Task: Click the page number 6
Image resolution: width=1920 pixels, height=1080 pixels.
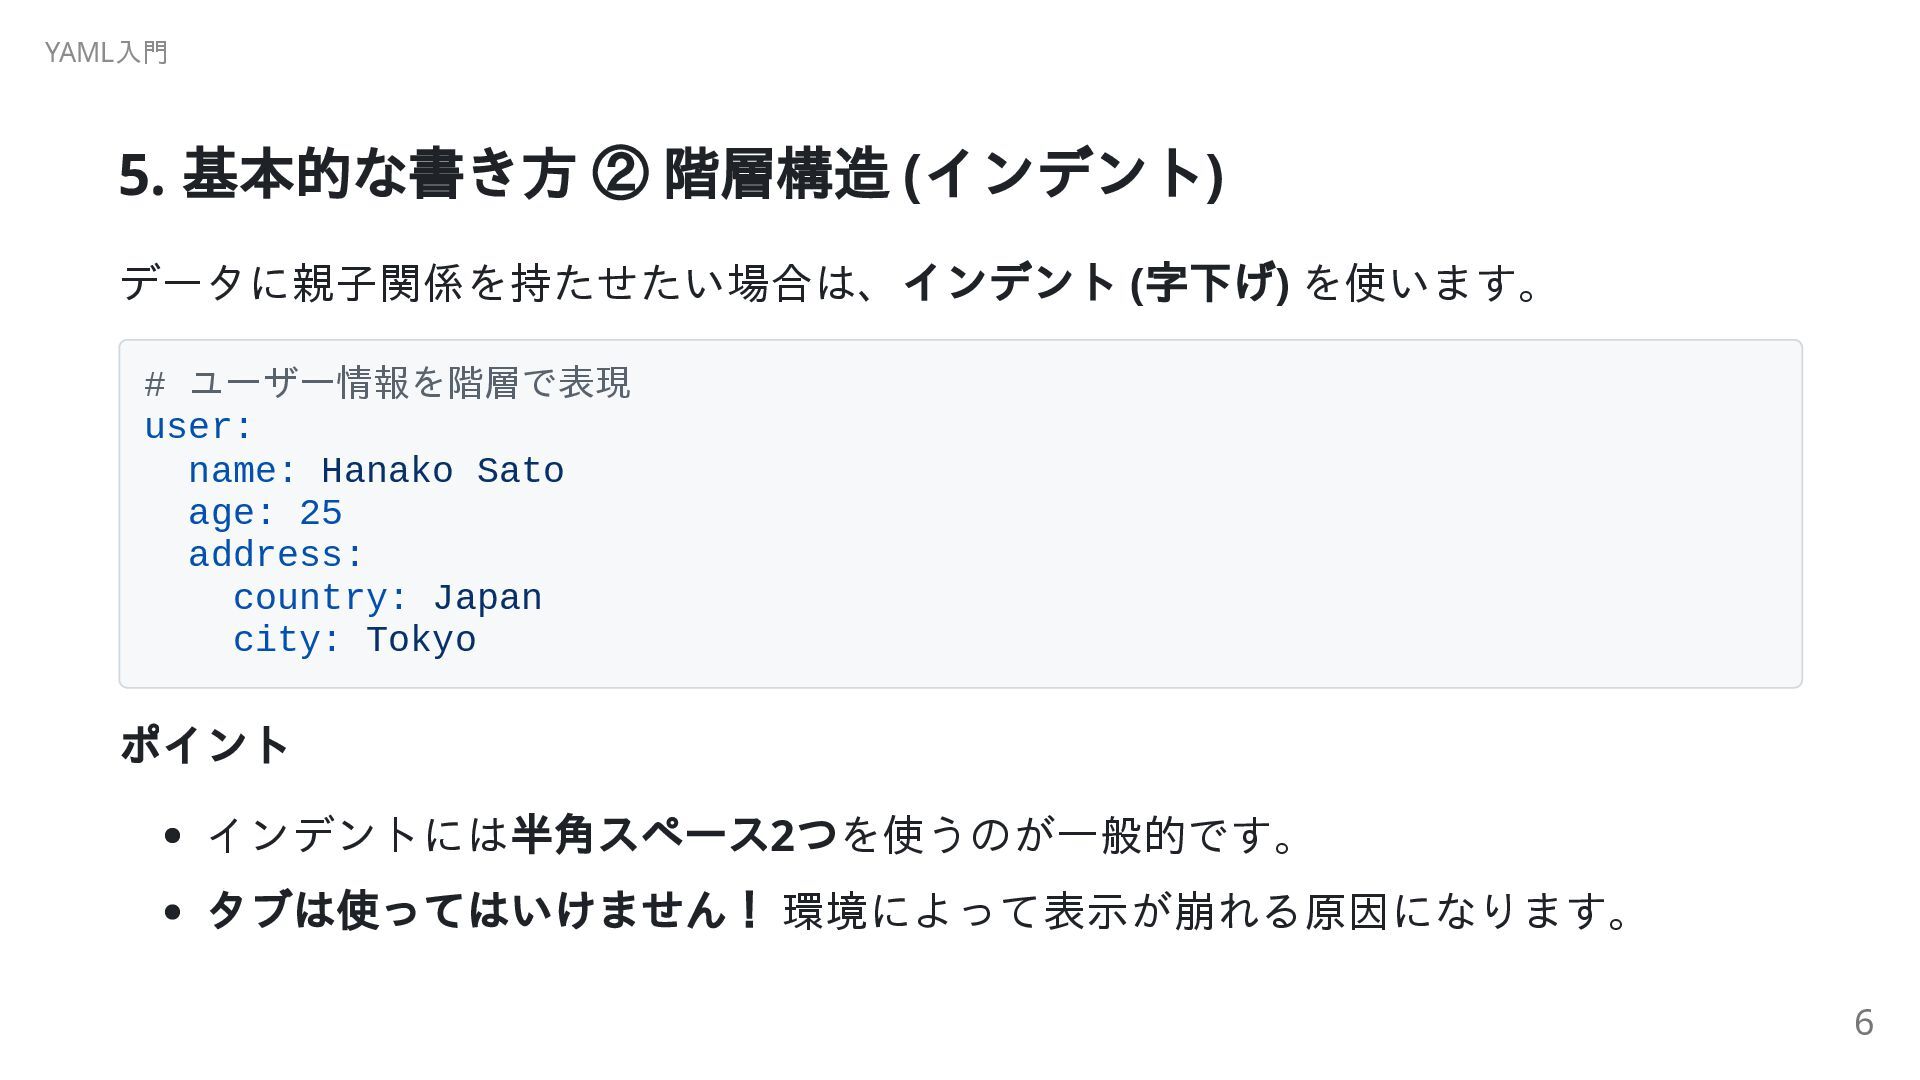Action: tap(1863, 1023)
